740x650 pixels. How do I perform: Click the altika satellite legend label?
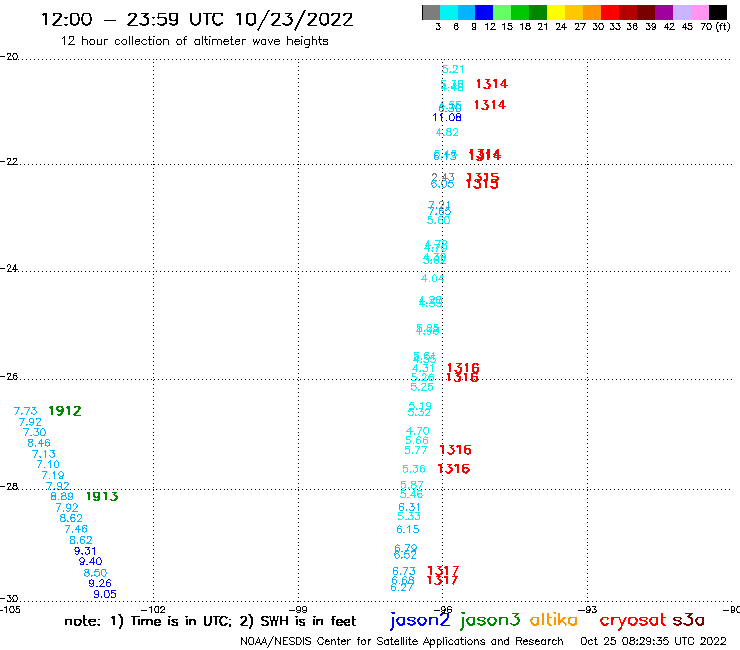coord(554,619)
